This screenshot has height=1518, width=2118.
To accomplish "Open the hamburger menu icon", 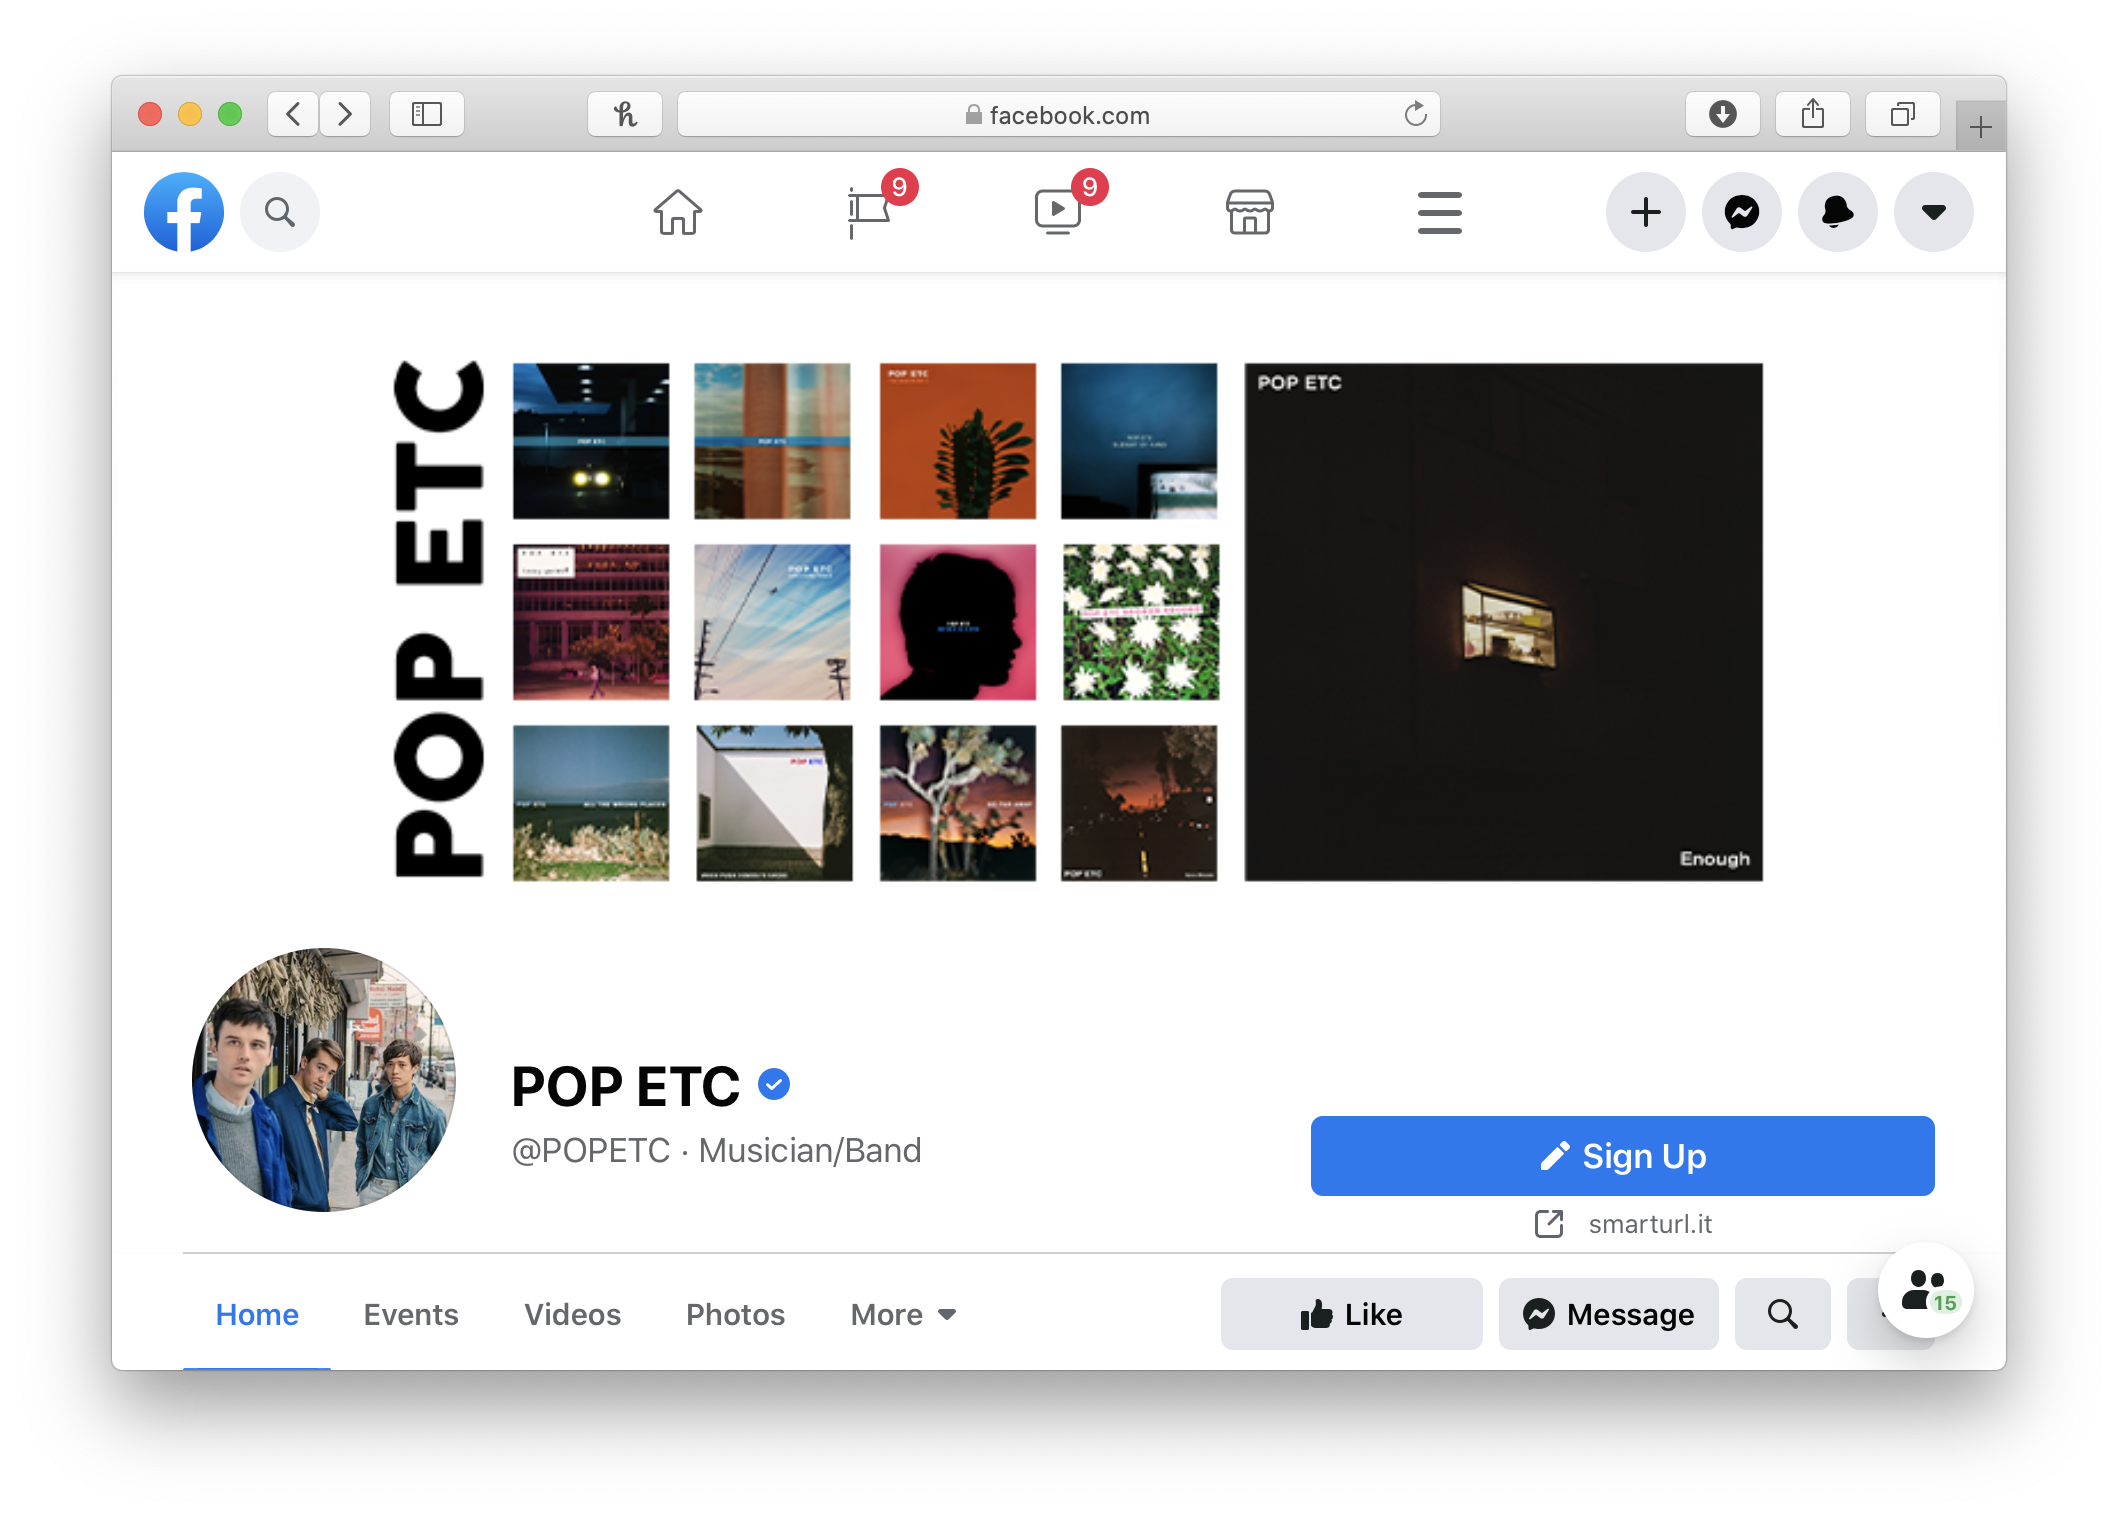I will click(1440, 212).
